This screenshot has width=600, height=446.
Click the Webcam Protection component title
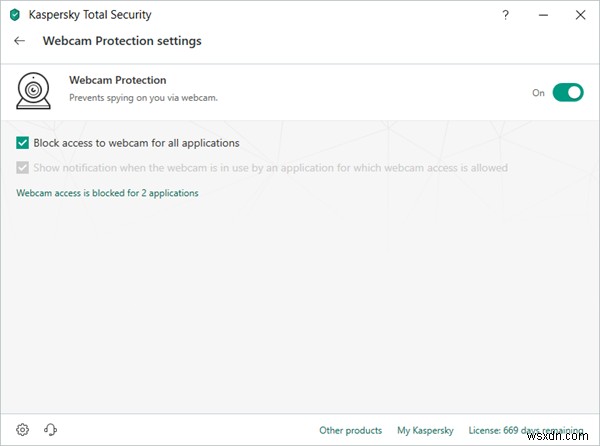[117, 80]
